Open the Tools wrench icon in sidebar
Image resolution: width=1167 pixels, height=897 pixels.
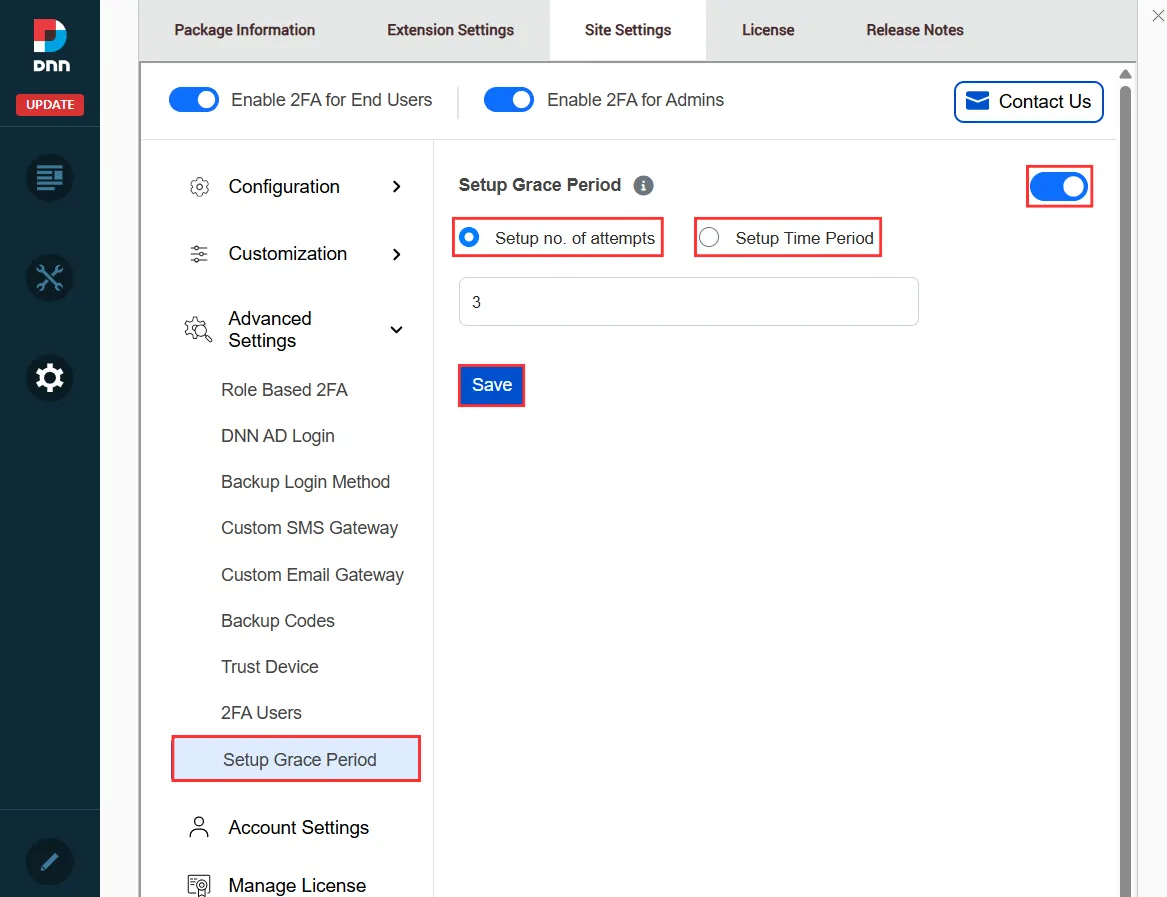49,277
